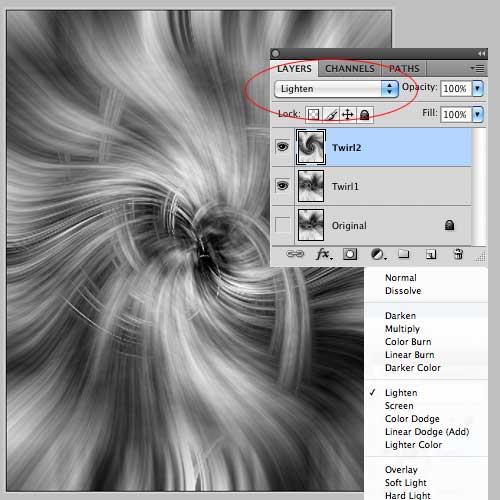This screenshot has width=500, height=500.
Task: Open the fx layer style menu
Action: pyautogui.click(x=324, y=254)
